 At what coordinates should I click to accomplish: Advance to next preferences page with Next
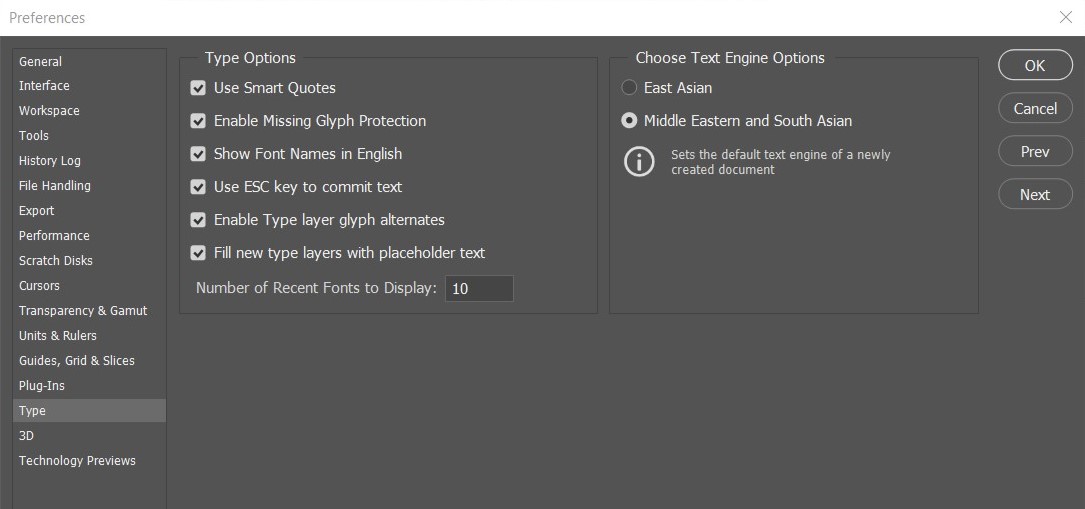[x=1035, y=195]
